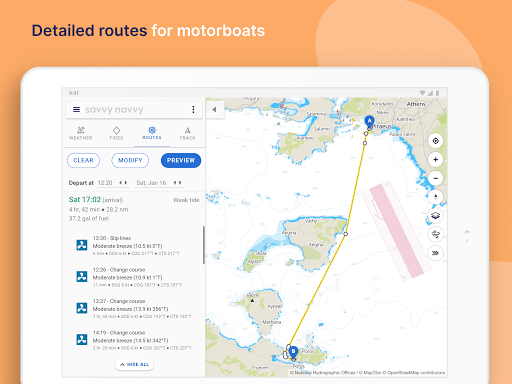Zoom in with the plus button
Viewport: 512px width, 384px height.
pos(435,160)
